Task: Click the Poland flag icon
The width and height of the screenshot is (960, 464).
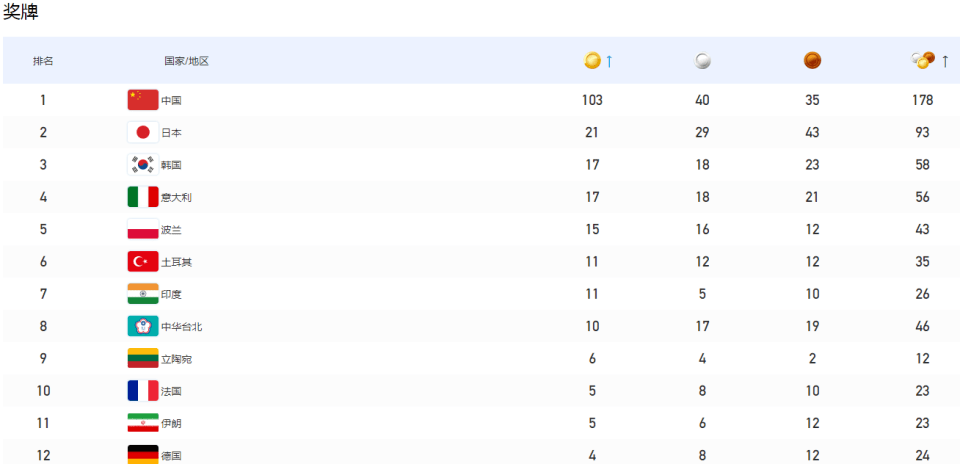Action: pyautogui.click(x=143, y=230)
